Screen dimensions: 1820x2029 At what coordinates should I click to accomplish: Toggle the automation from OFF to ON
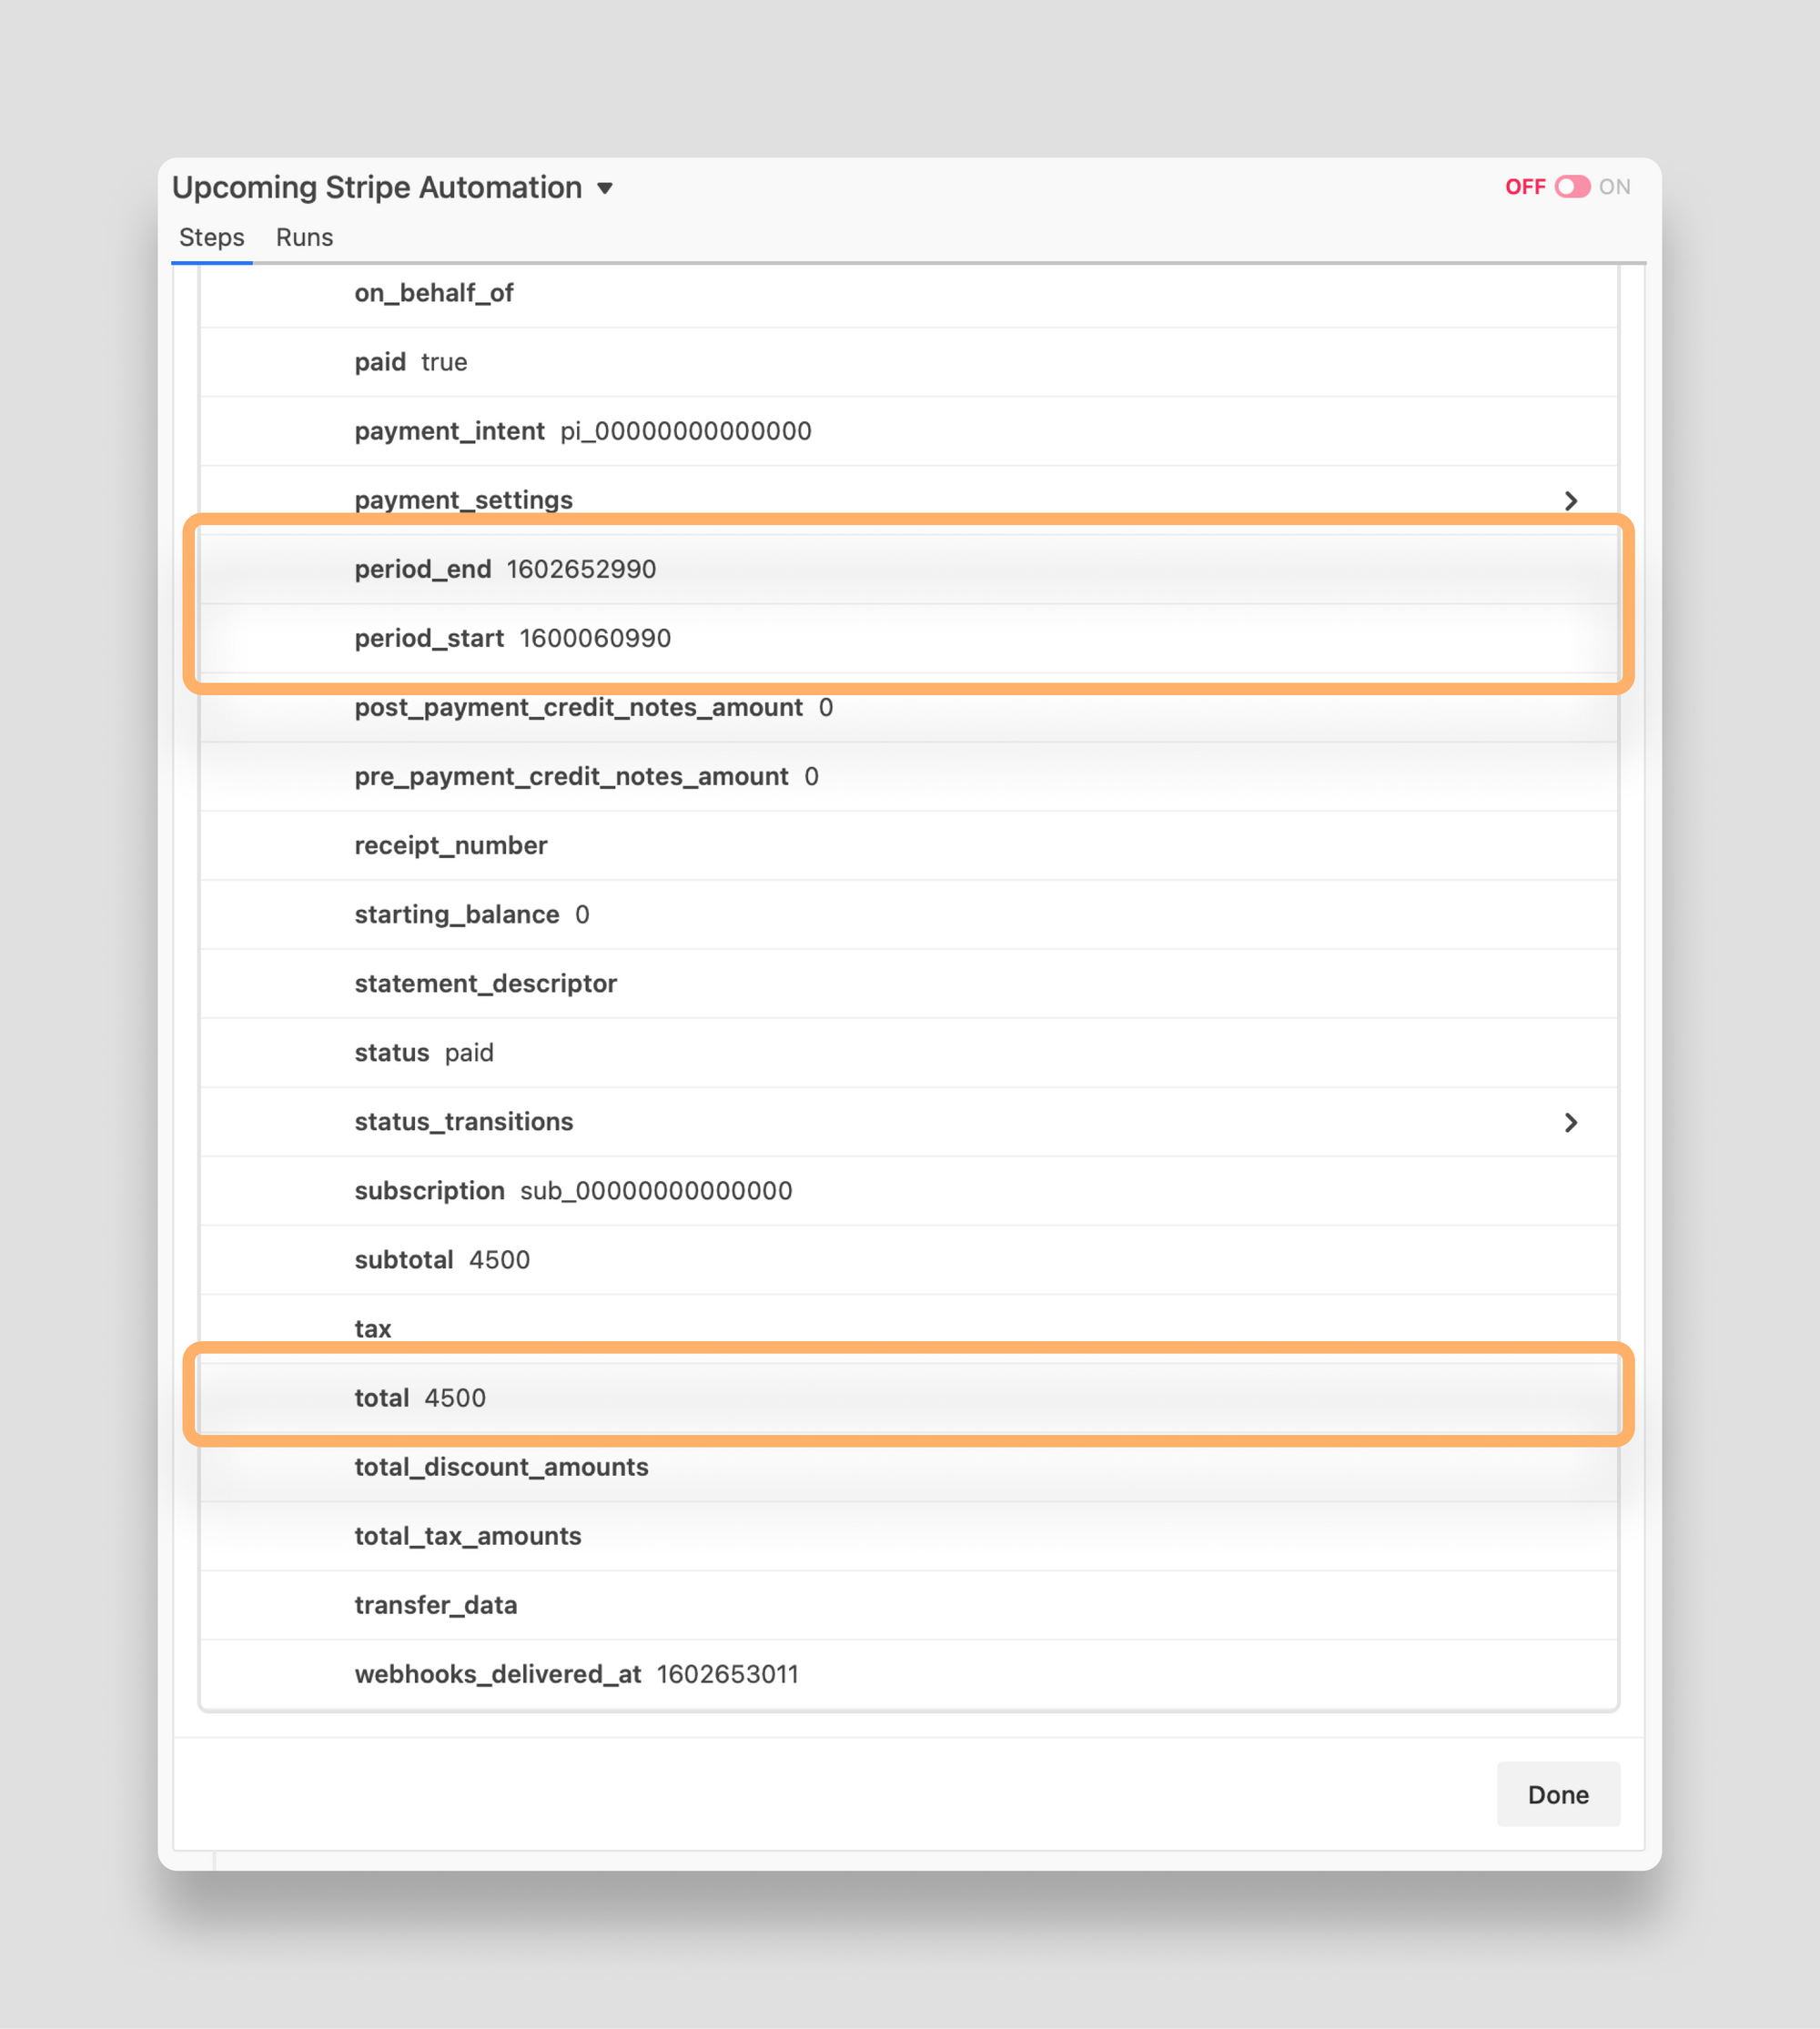pos(1572,187)
